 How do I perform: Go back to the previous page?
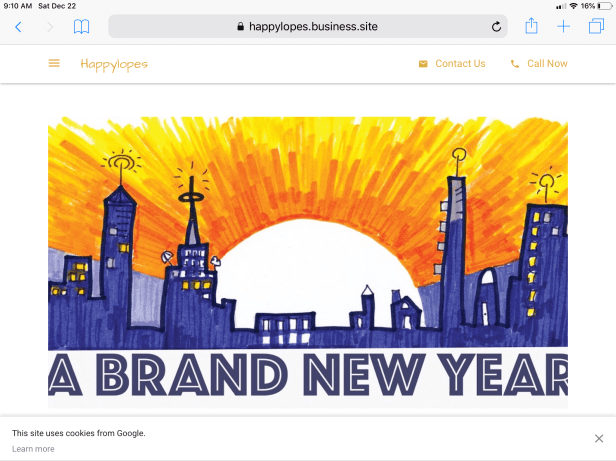click(x=18, y=26)
